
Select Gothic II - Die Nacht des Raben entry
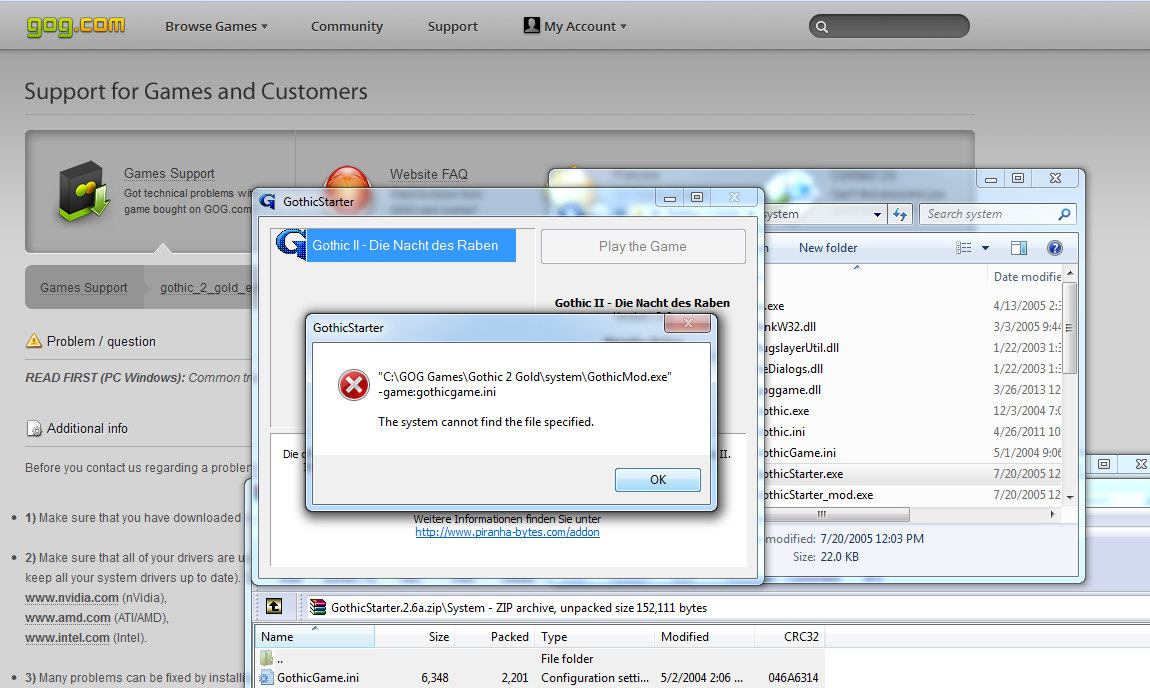(396, 246)
